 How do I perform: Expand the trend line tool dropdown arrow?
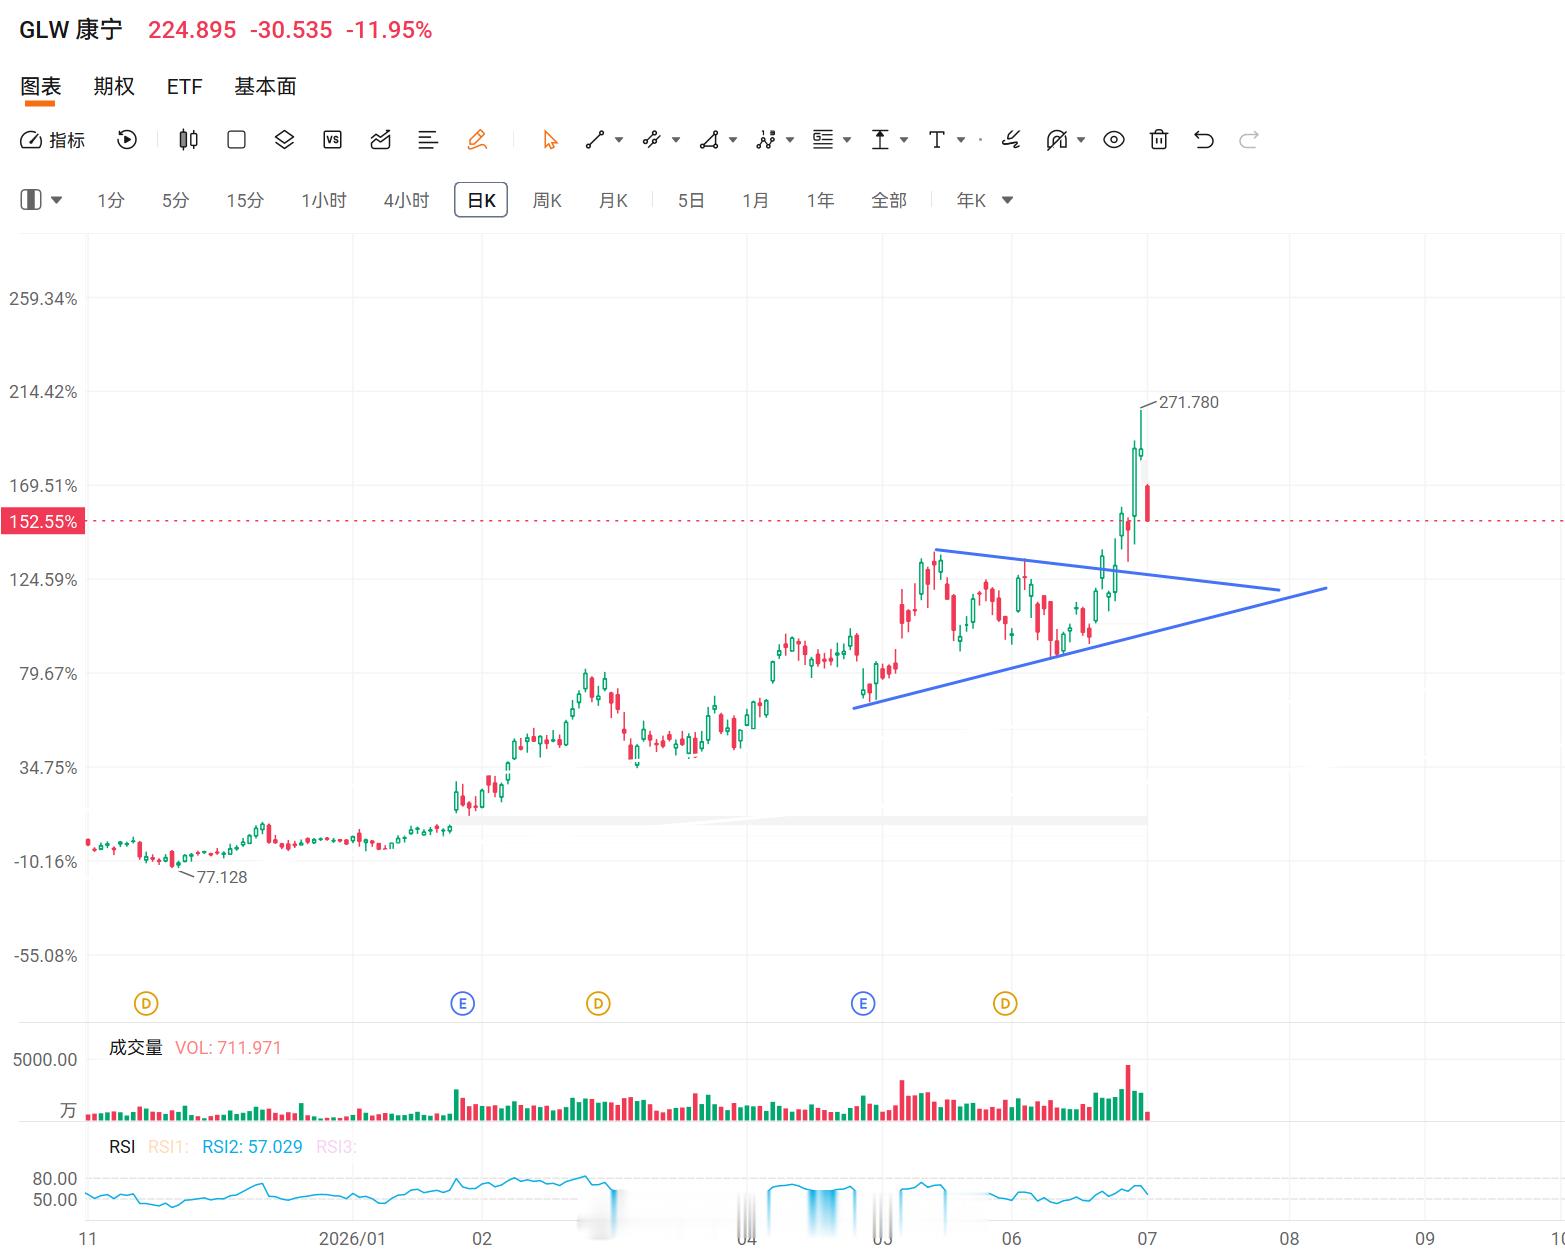pos(619,140)
